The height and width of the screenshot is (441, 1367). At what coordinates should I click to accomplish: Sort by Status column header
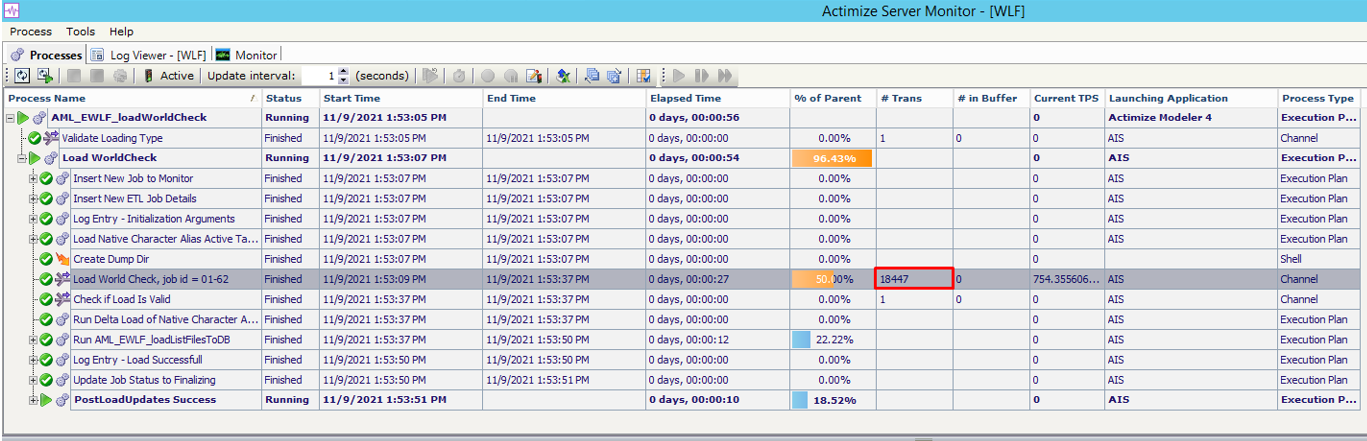[x=290, y=98]
